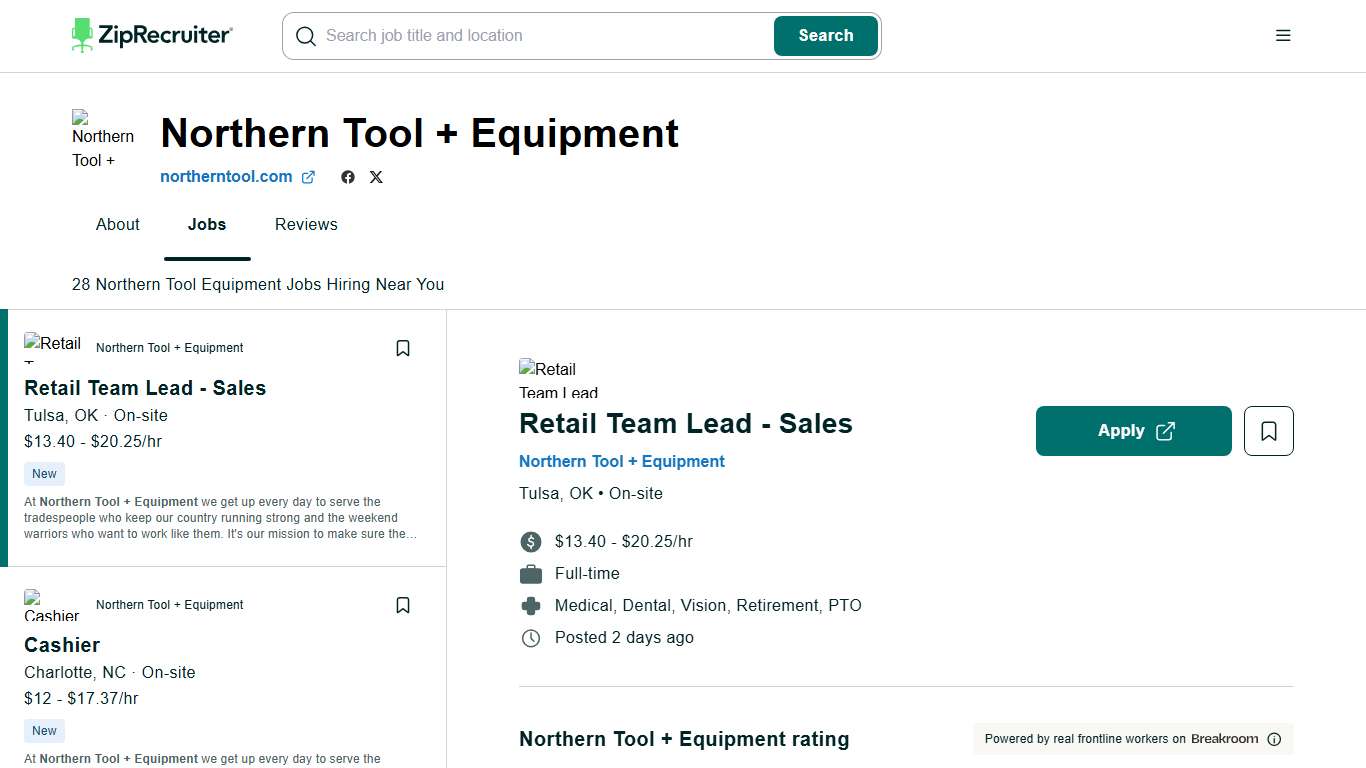Bookmark the Cashier job card
Image resolution: width=1366 pixels, height=768 pixels.
pyautogui.click(x=402, y=604)
